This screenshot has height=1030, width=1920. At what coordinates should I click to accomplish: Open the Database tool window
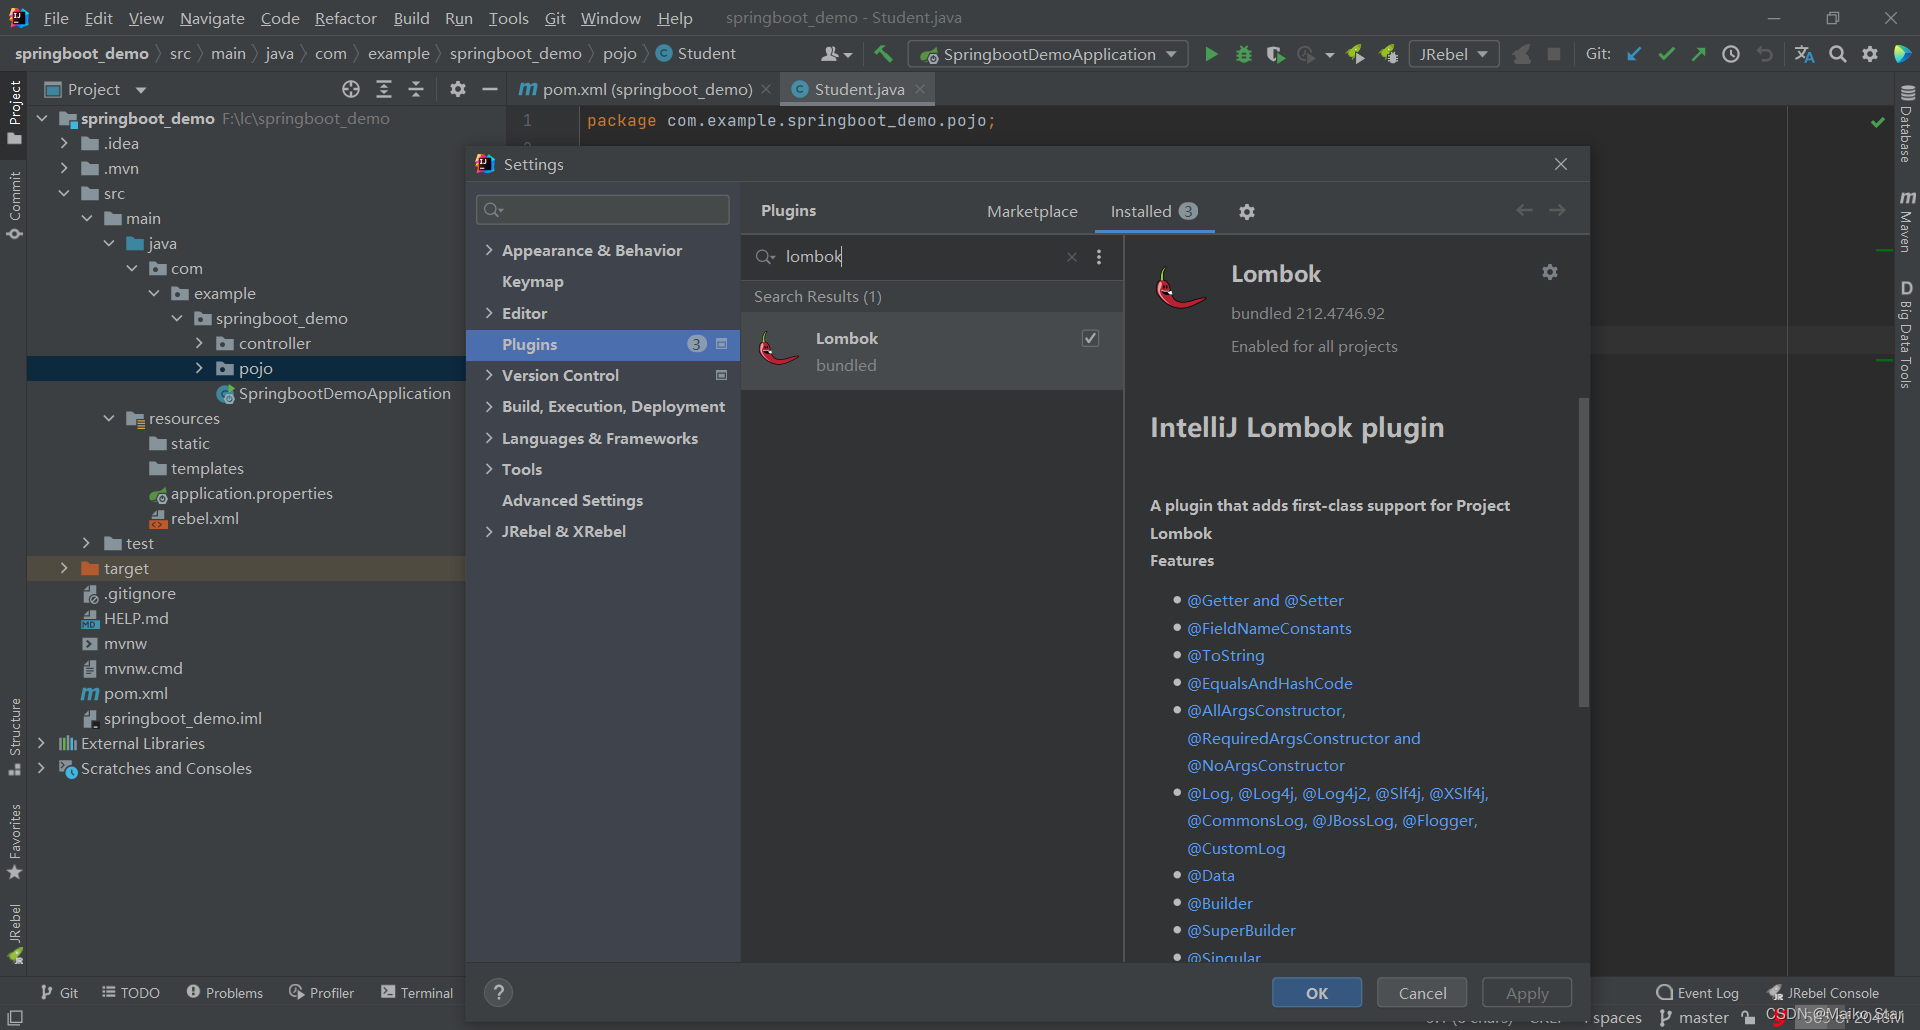[x=1906, y=124]
